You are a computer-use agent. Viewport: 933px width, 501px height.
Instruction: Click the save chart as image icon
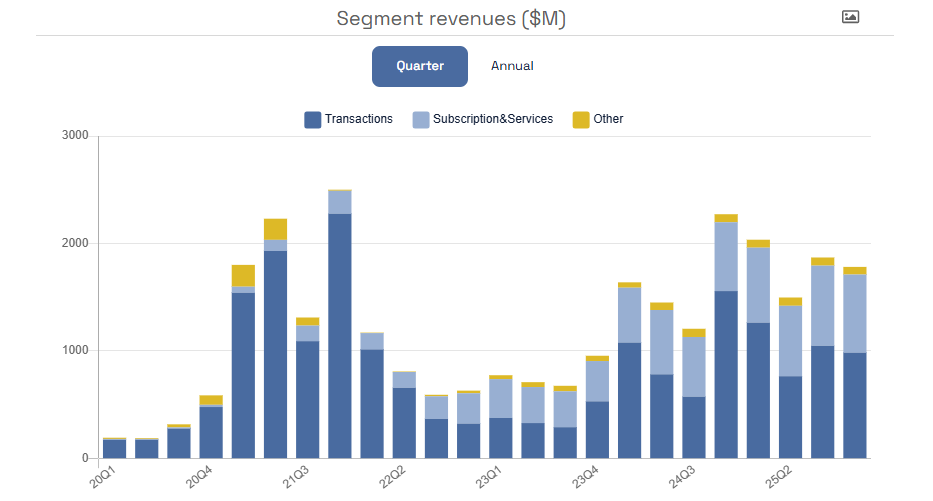point(850,17)
